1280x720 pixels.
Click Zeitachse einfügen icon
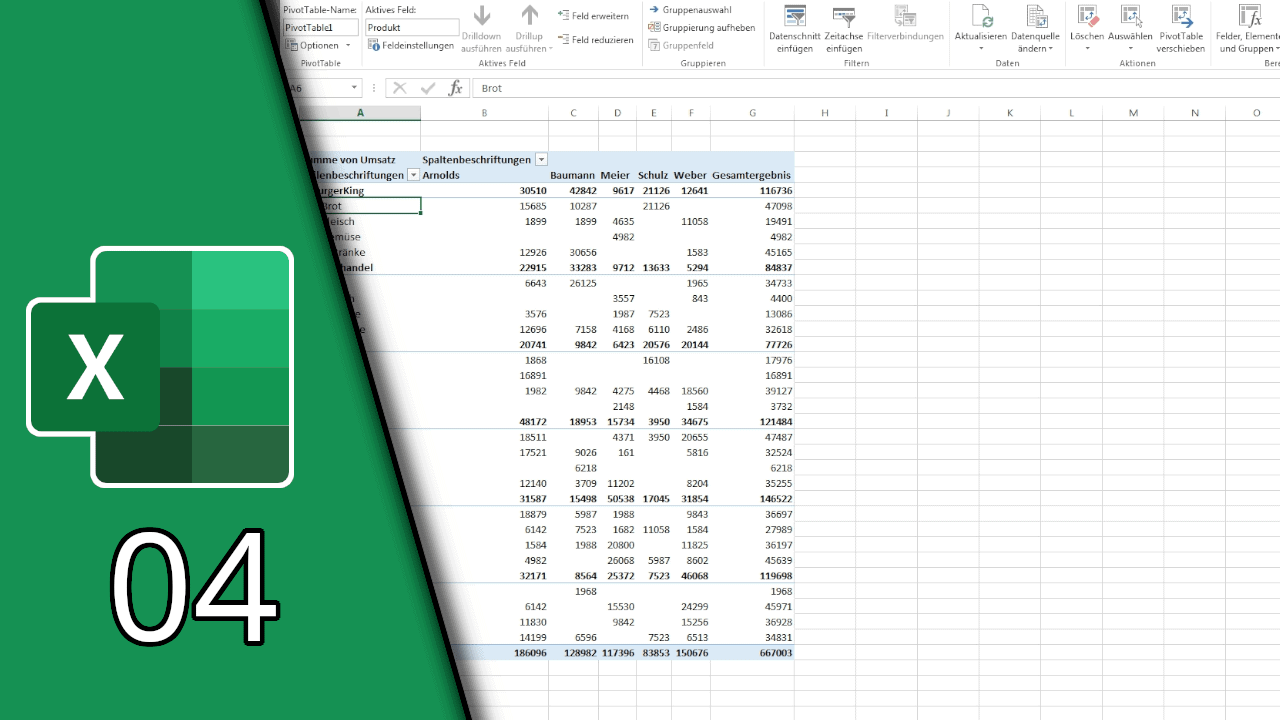[x=844, y=17]
